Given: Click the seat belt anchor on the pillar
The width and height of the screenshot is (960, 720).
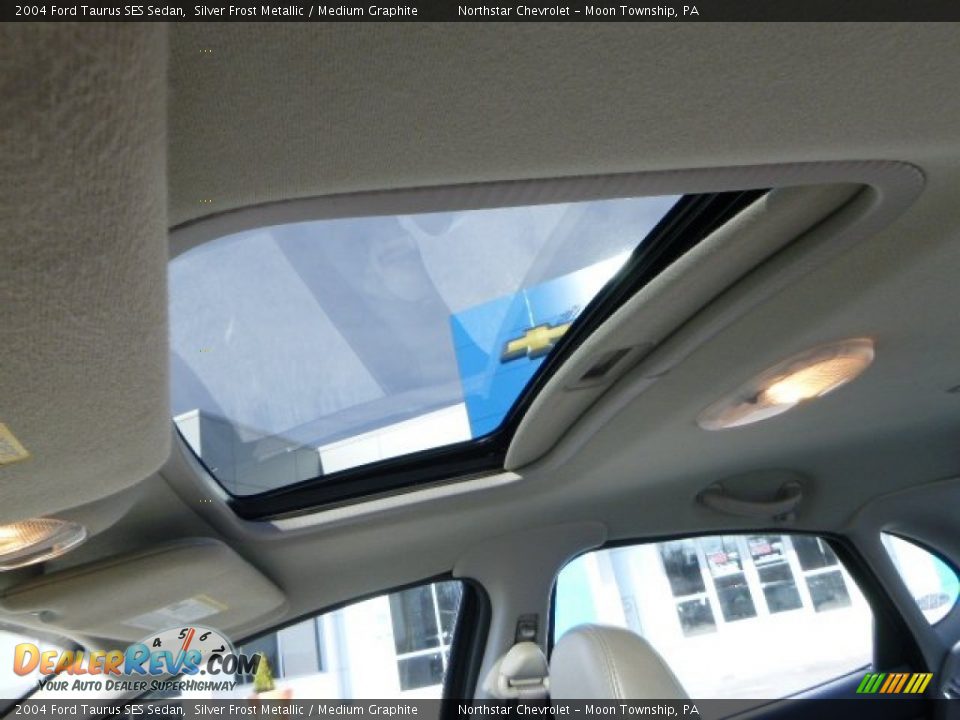Looking at the screenshot, I should 526,629.
